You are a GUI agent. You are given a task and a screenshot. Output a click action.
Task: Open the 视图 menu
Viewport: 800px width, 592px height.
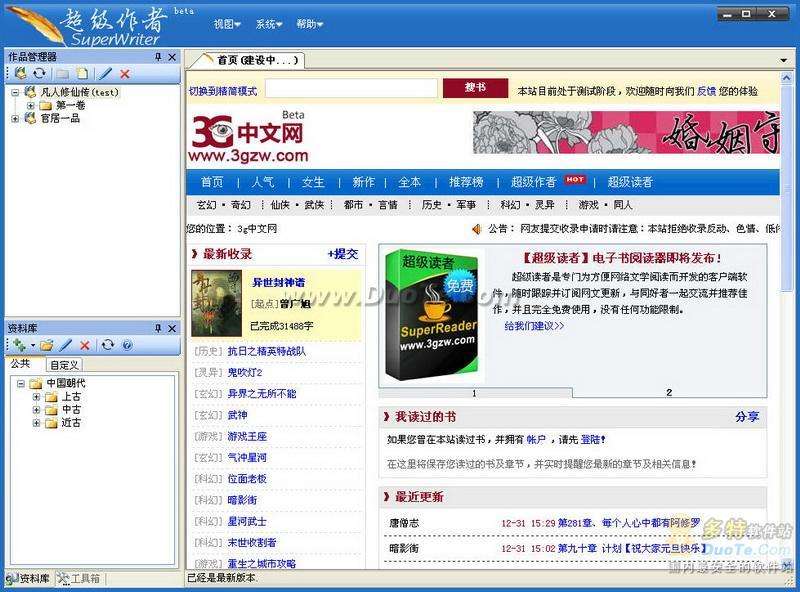point(227,24)
